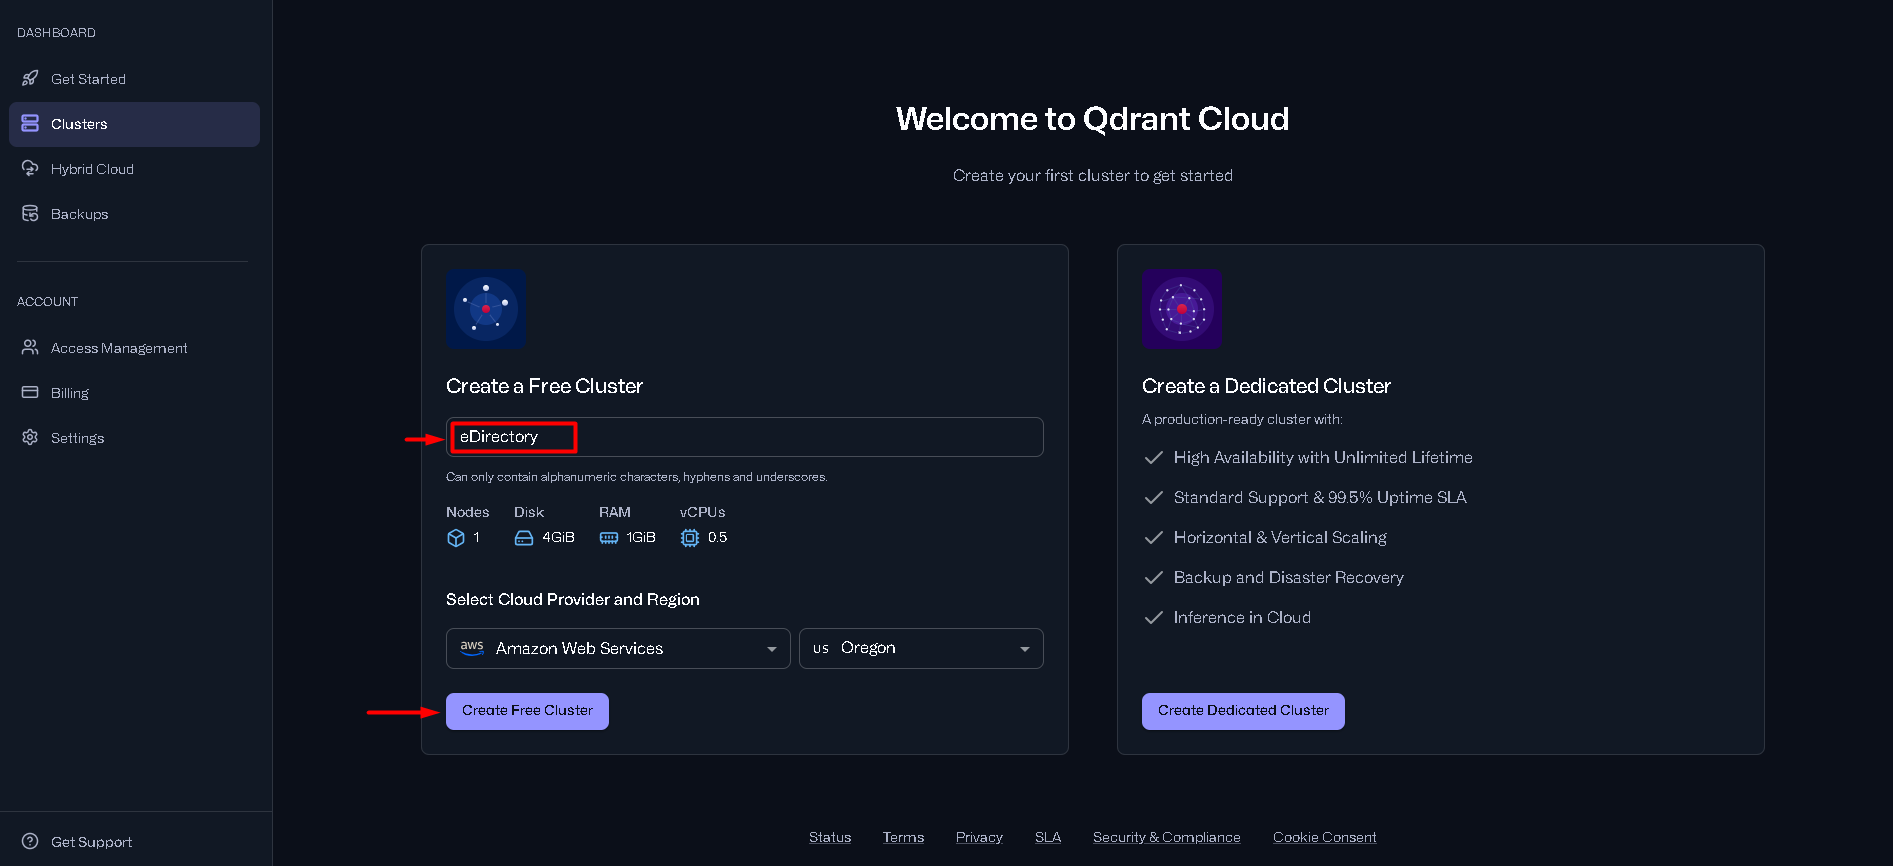
Task: Click the region dropdown arrow
Action: tap(1024, 649)
